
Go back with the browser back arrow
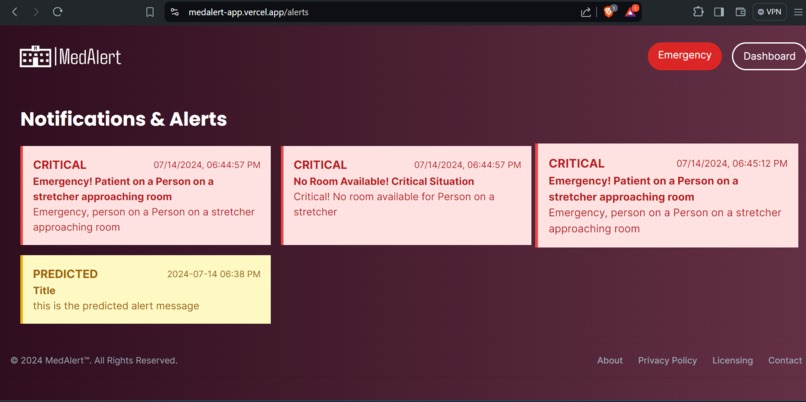pos(14,12)
